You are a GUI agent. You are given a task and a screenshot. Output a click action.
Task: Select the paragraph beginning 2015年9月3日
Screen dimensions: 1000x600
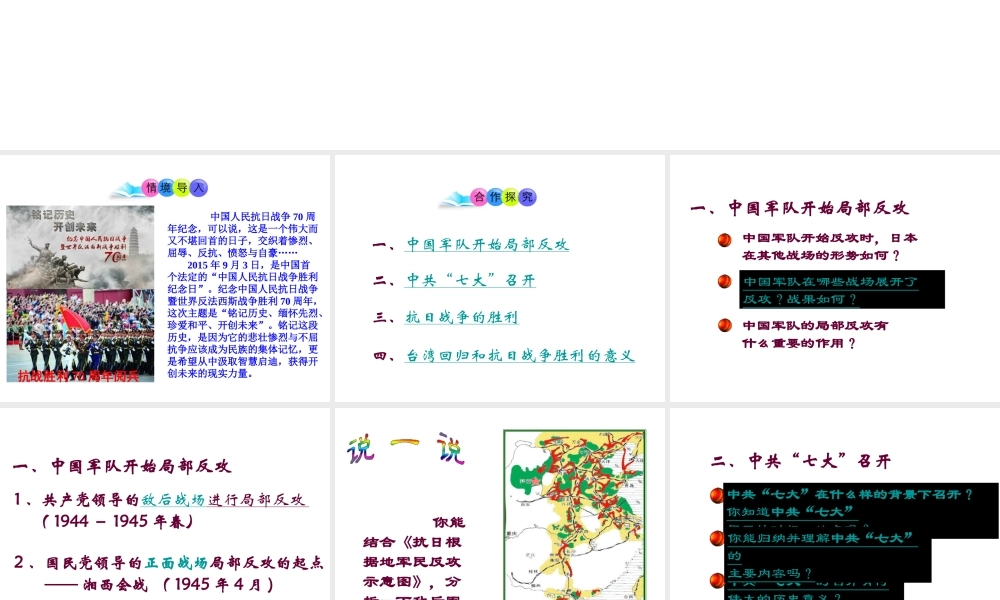click(246, 319)
